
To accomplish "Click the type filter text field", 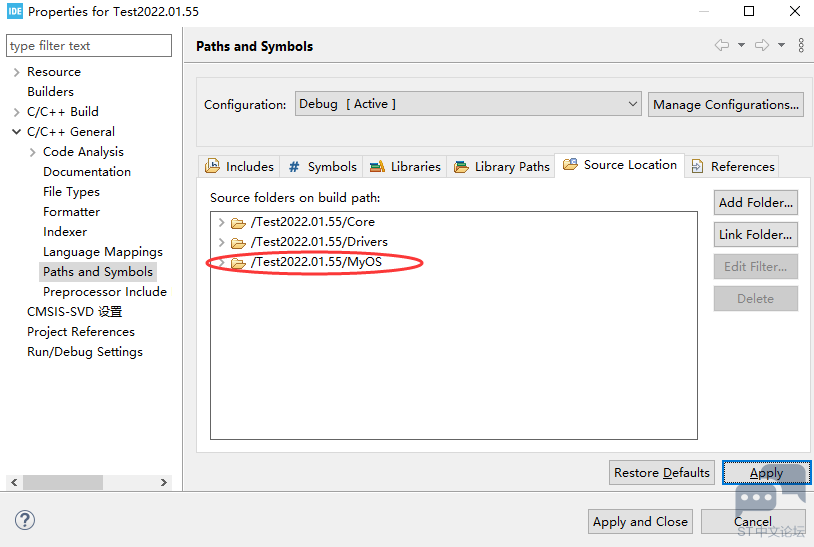I will (89, 46).
